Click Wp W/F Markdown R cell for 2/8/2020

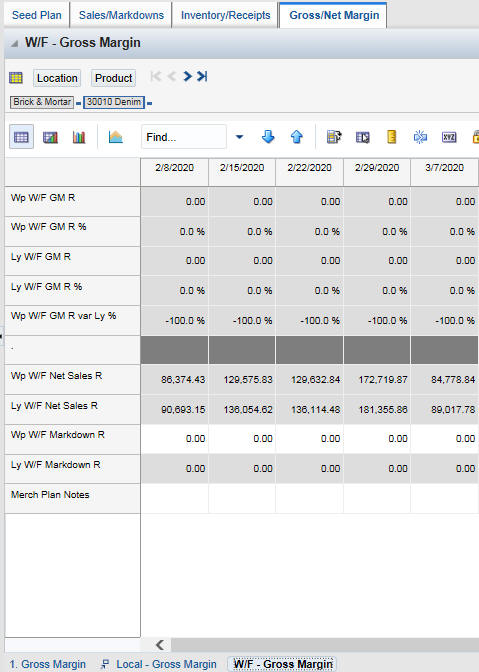click(174, 439)
